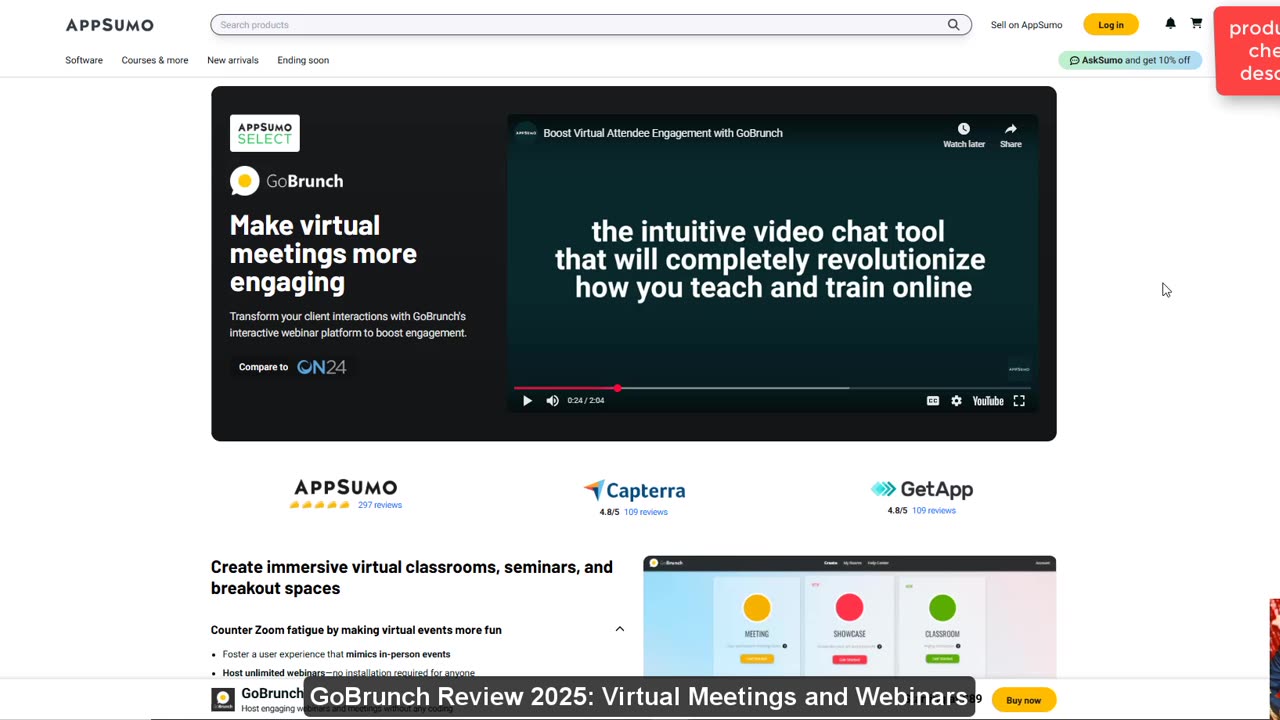Click the Sell on AppSumo link

click(1027, 25)
